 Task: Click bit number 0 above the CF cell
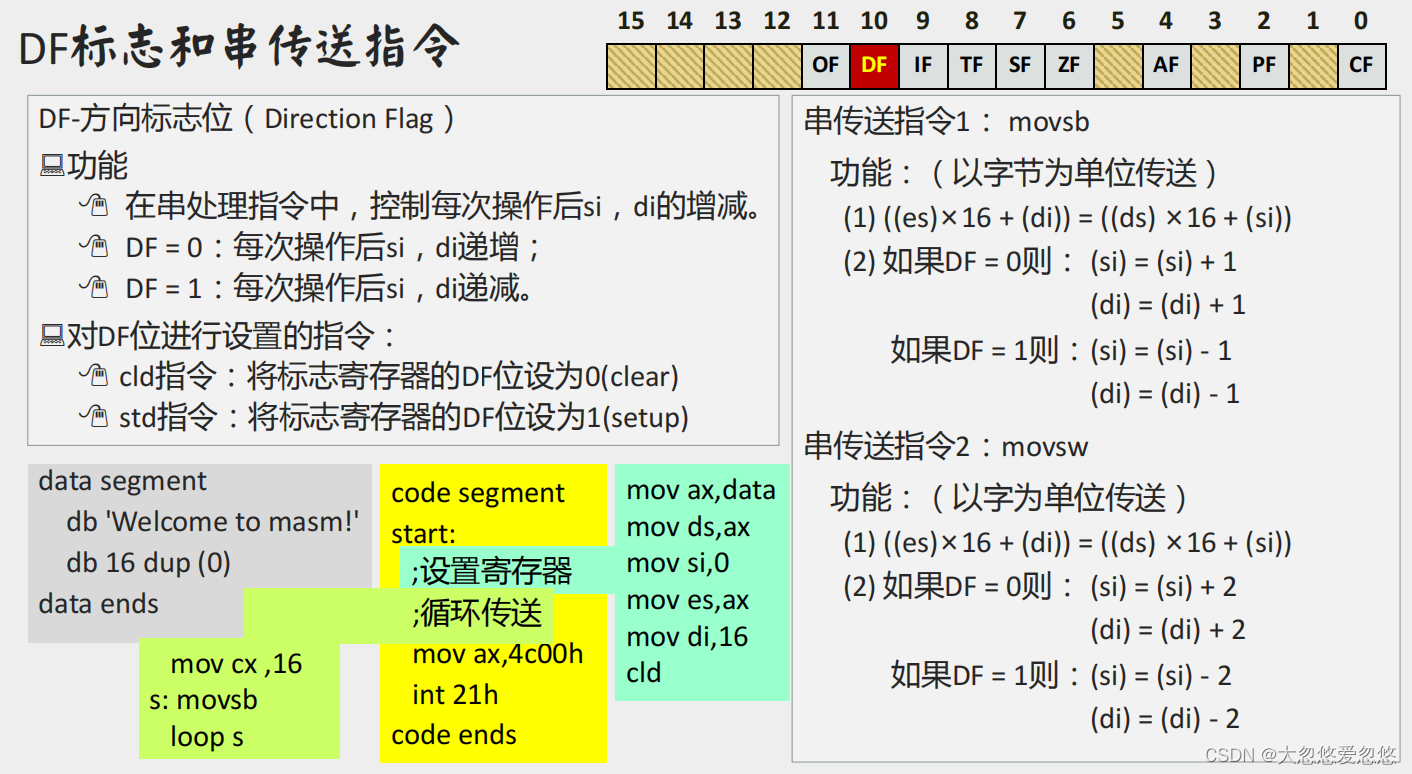tap(1361, 21)
